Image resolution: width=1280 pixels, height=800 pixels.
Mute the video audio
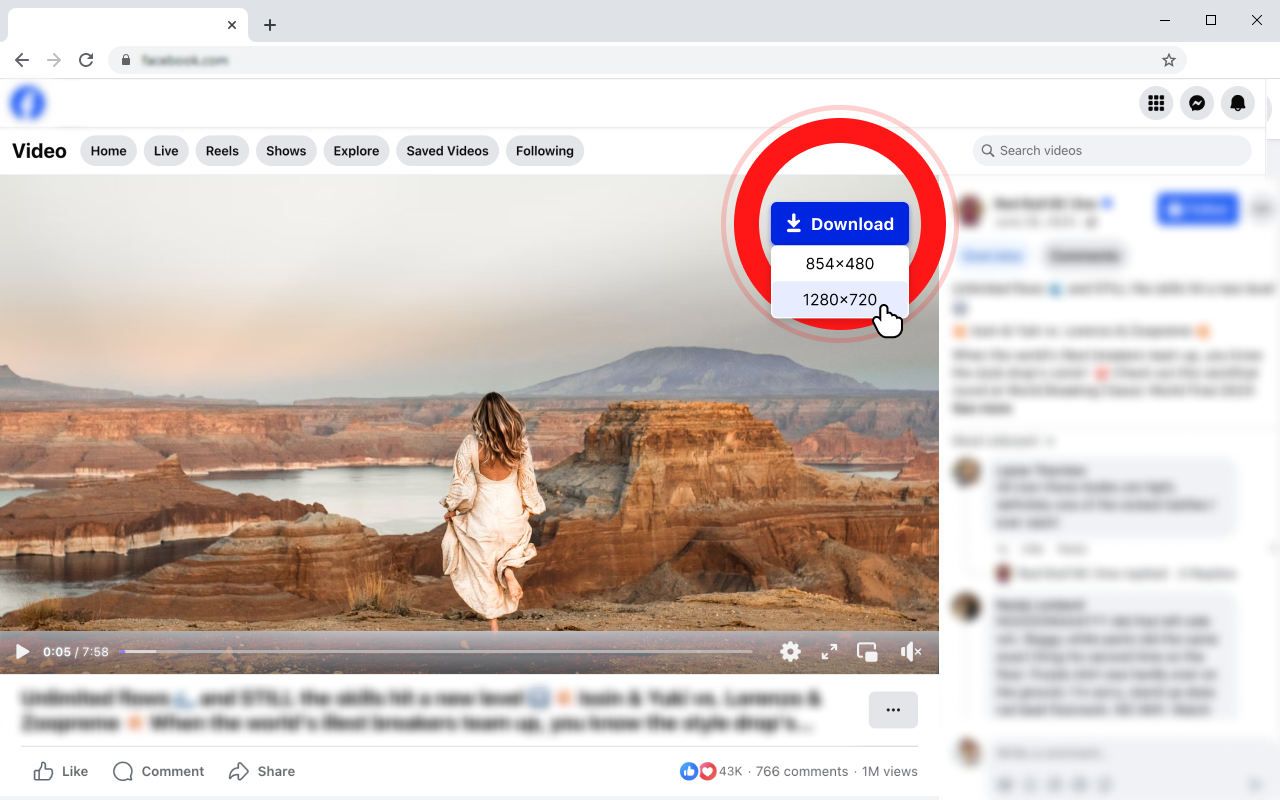911,651
